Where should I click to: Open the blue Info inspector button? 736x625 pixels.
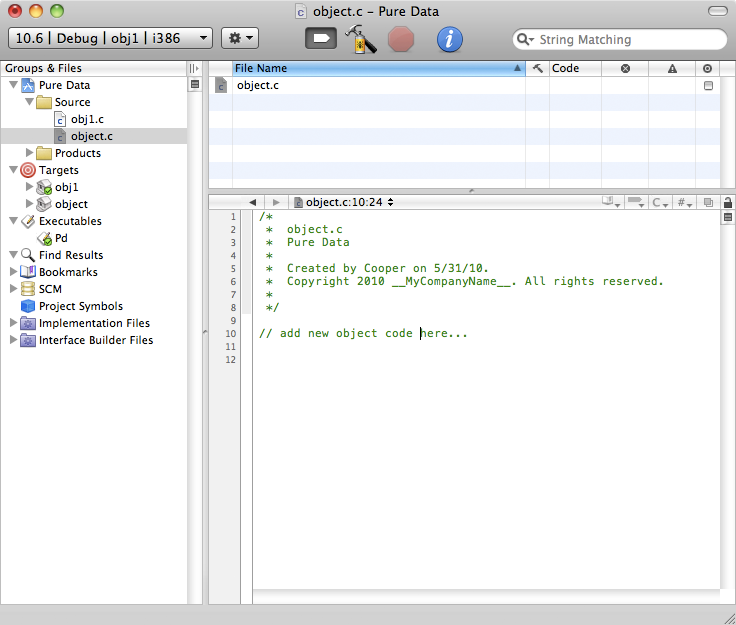tap(450, 39)
